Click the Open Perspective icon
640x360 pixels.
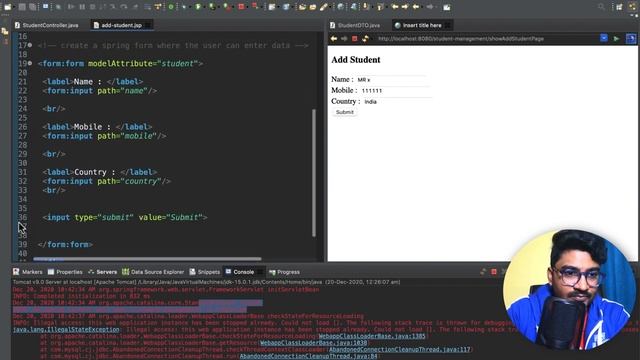[620, 7]
